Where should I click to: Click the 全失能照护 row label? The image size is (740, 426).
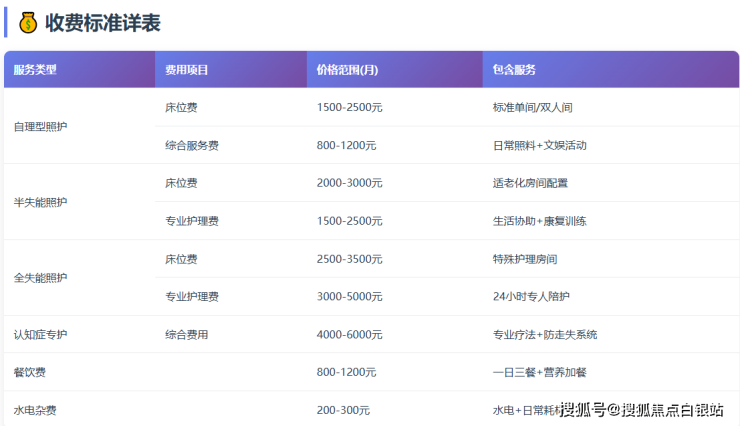[x=41, y=277]
